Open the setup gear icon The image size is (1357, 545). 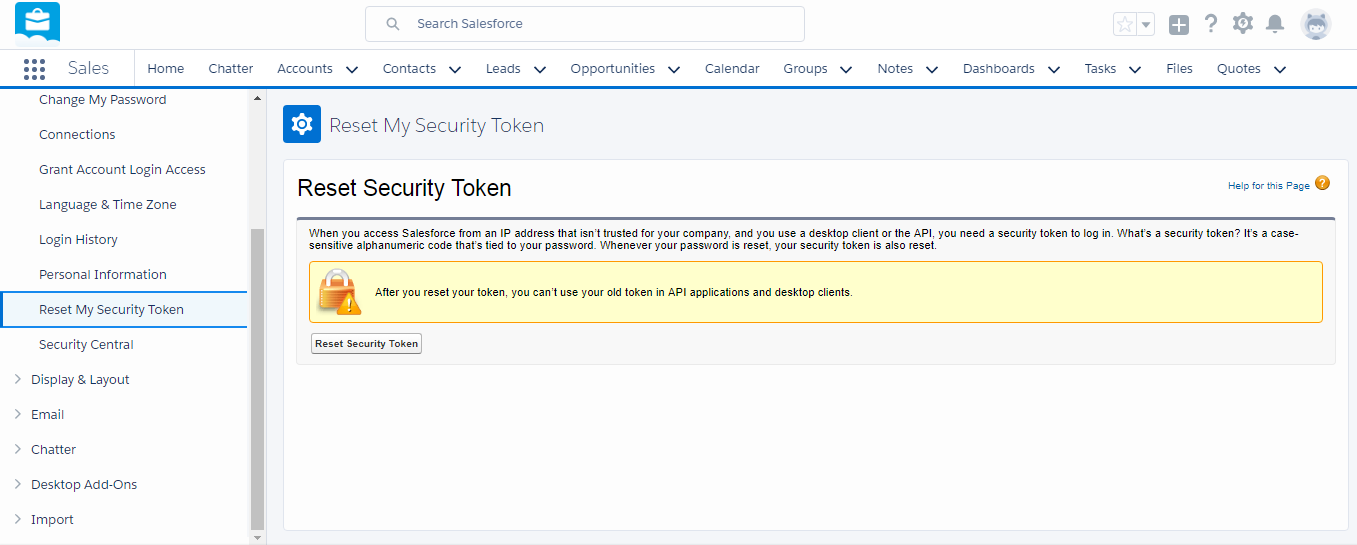tap(1243, 24)
